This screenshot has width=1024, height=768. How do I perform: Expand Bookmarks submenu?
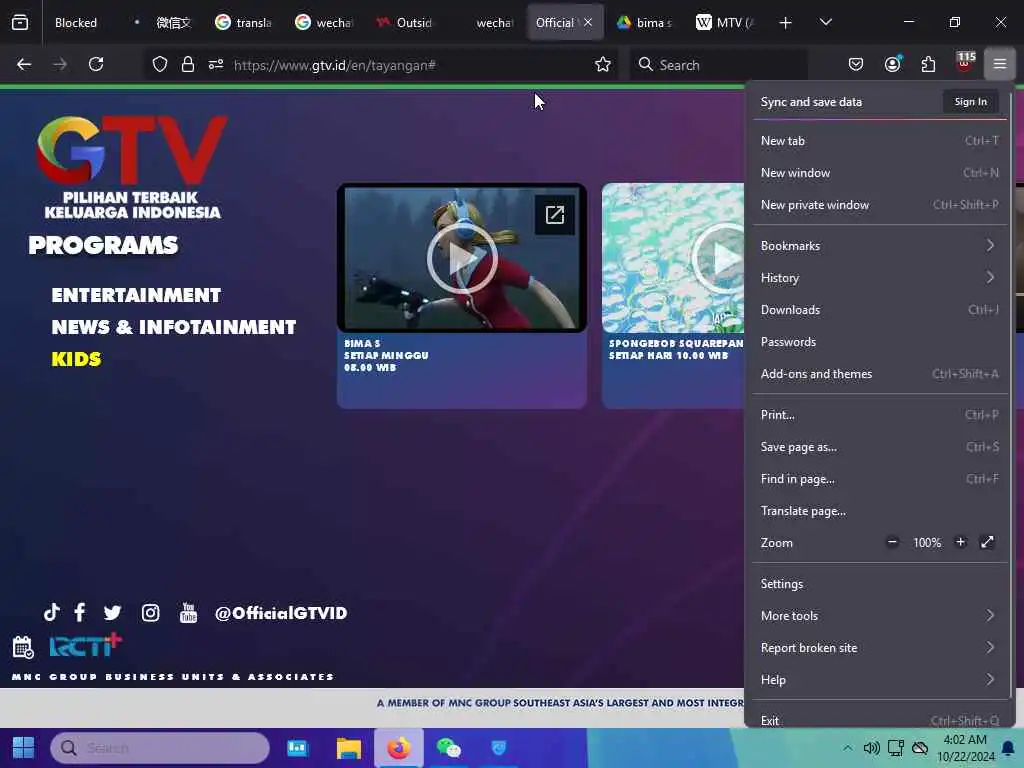[879, 246]
